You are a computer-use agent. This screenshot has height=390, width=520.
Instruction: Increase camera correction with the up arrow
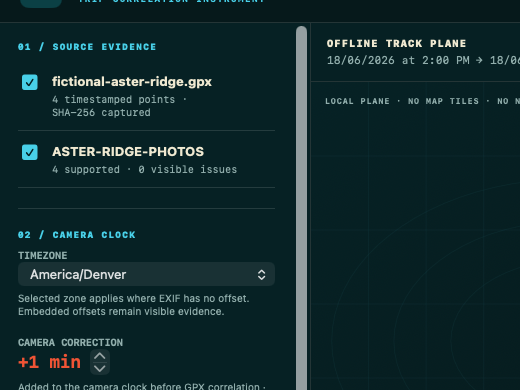[100, 356]
